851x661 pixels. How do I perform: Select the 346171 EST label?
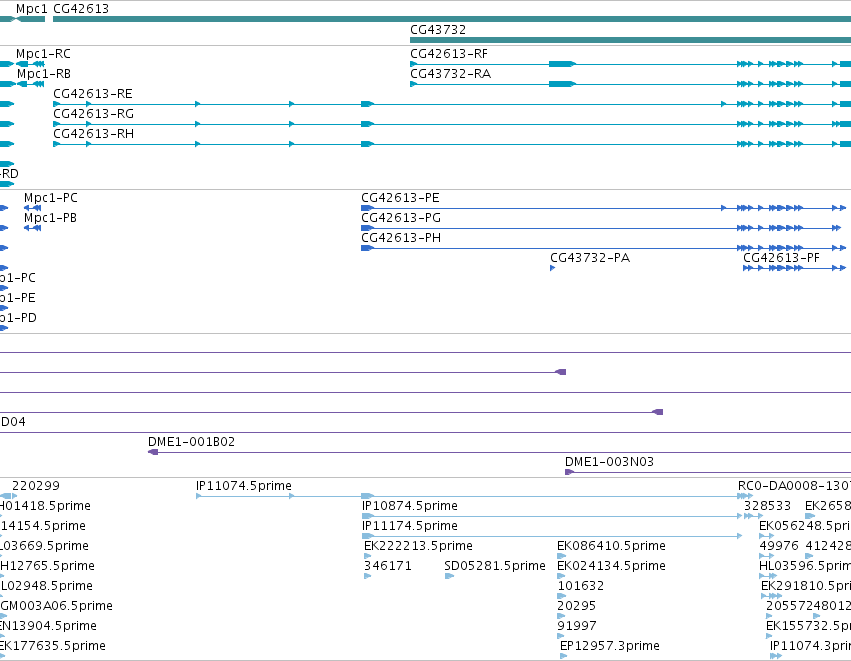click(x=388, y=567)
